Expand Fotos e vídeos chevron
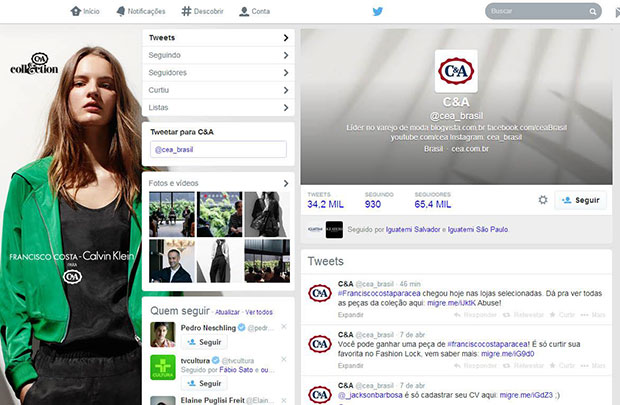Viewport: 620px width, 405px height. click(x=286, y=183)
